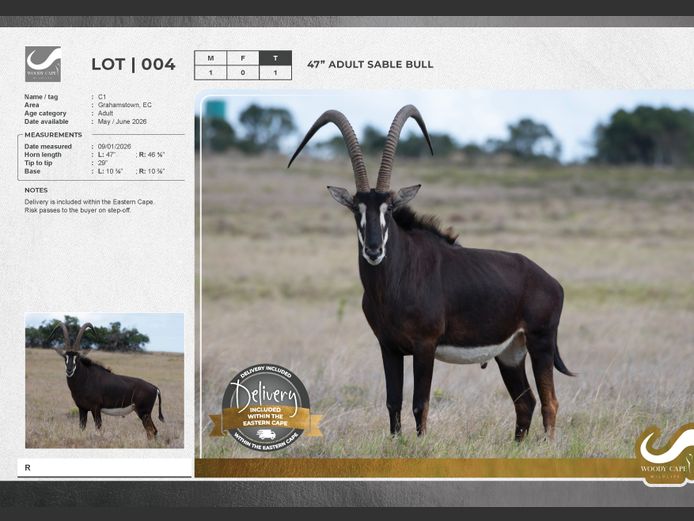This screenshot has width=694, height=521.
Task: Click the value 0 under F
Action: (243, 73)
